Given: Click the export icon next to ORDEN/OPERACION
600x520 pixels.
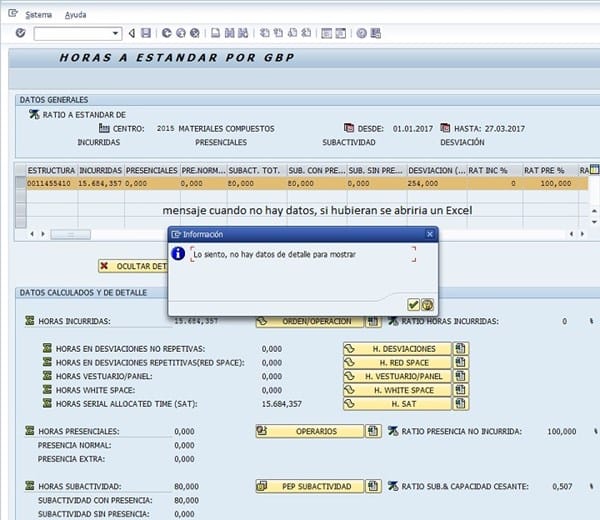Looking at the screenshot, I should (x=373, y=322).
